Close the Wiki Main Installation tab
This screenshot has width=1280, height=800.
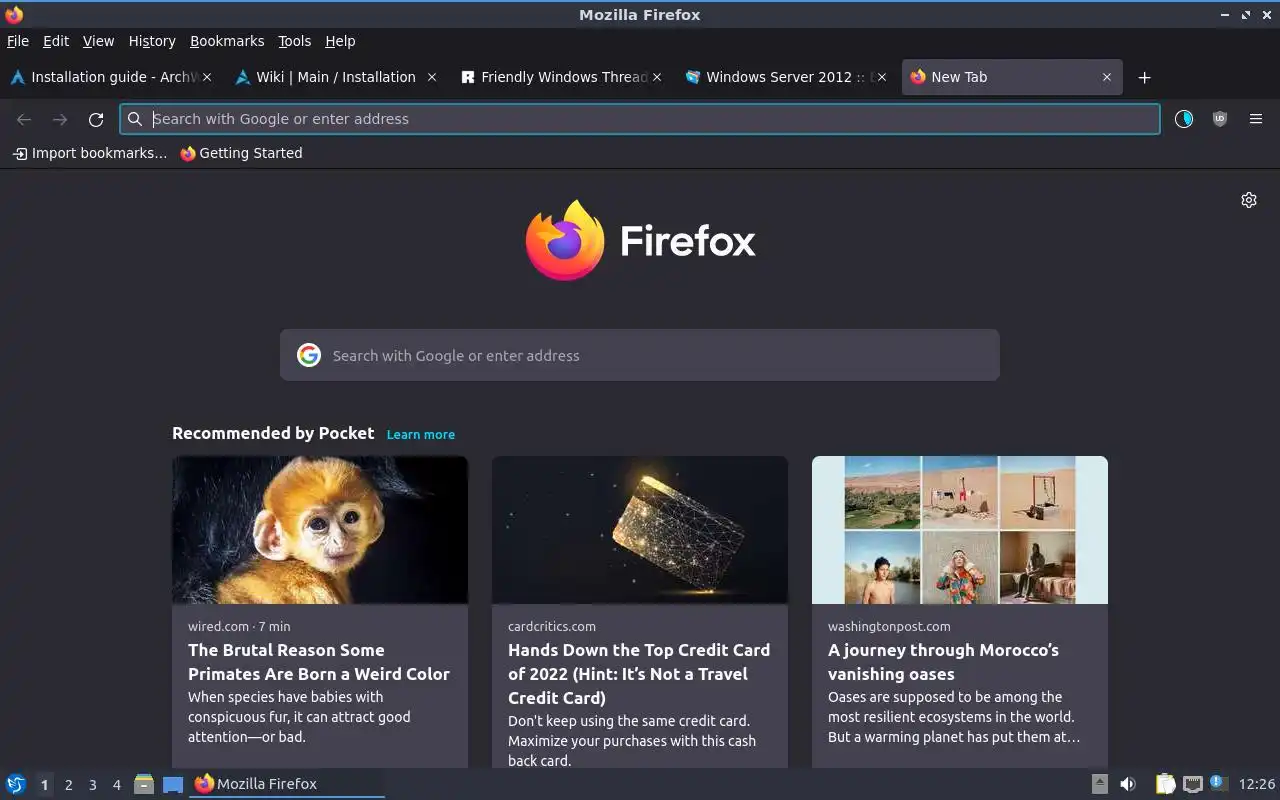point(432,77)
